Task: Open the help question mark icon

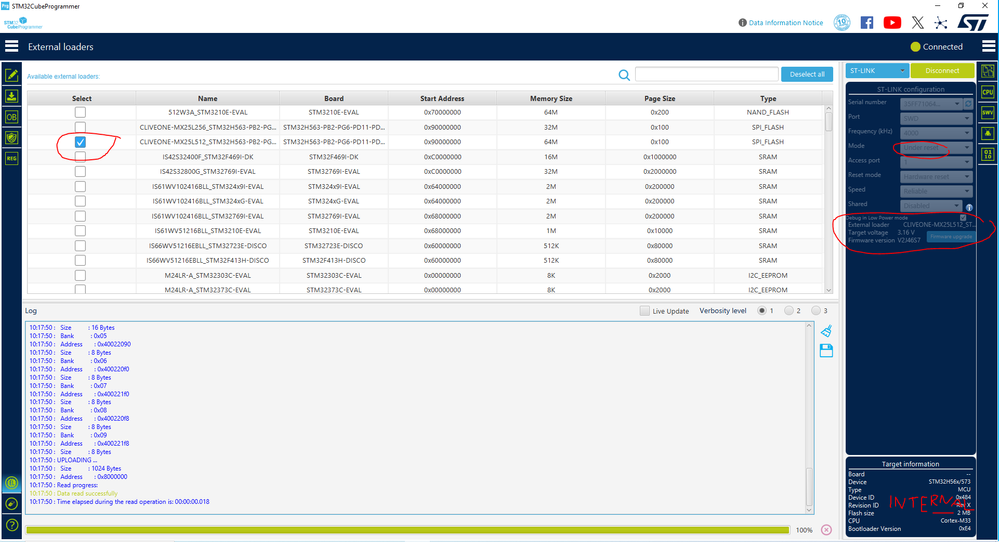Action: 11,525
